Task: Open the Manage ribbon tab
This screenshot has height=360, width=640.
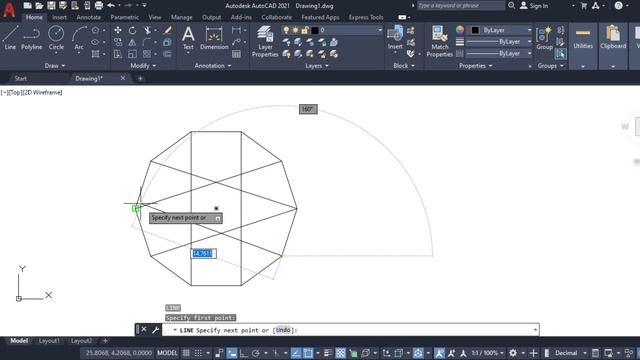Action: click(x=182, y=17)
